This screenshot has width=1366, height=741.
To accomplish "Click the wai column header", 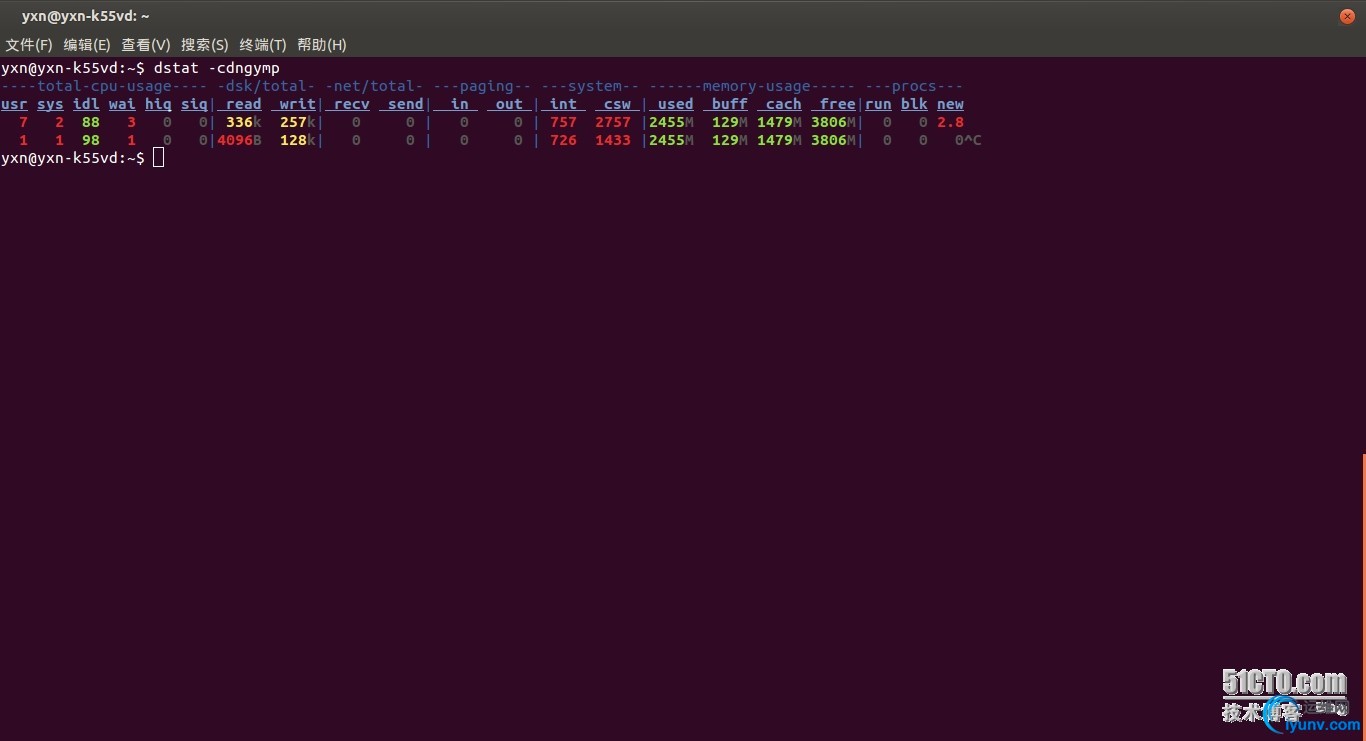I will click(122, 104).
